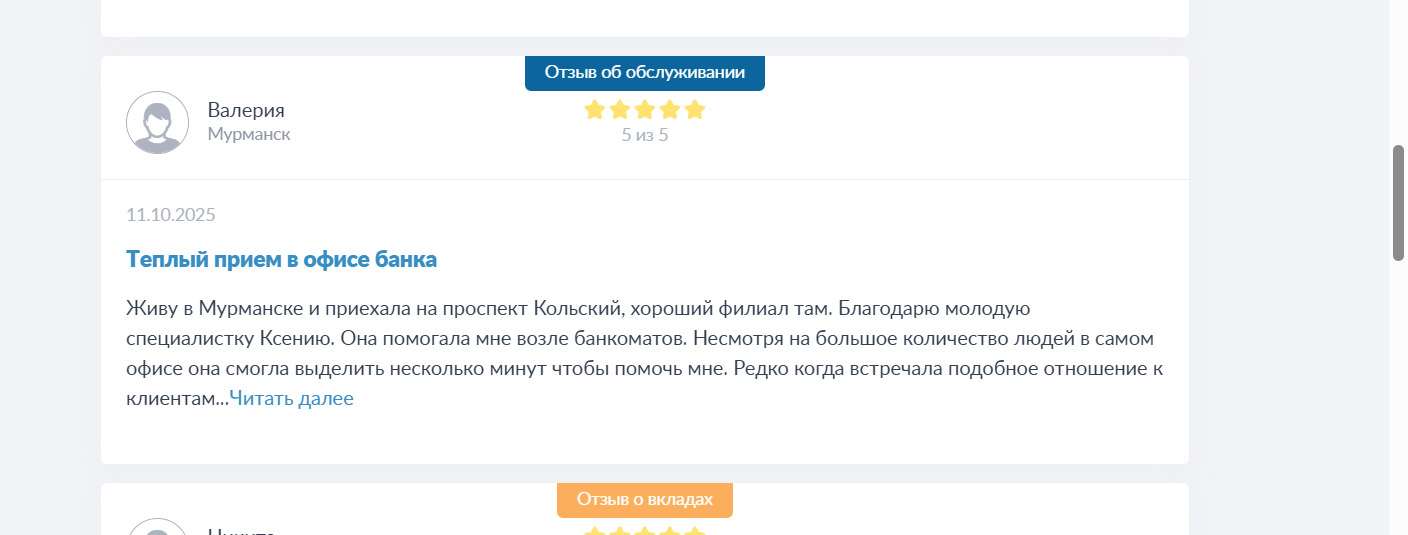1408x535 pixels.
Task: Expand the review via 'Читать далее' link
Action: point(291,399)
